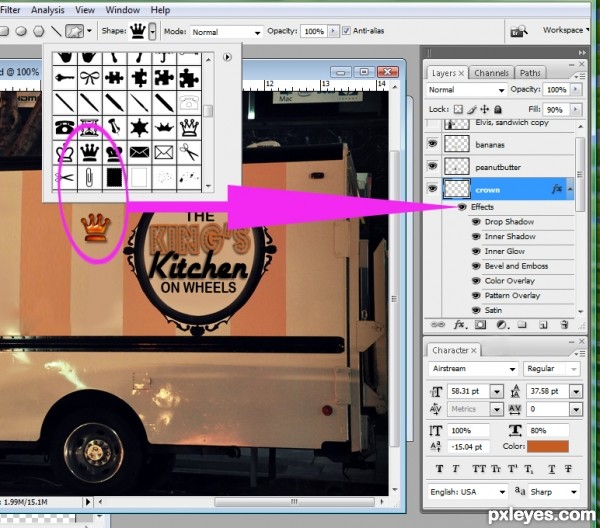This screenshot has width=600, height=528.
Task: Pick the five-point crown outline shape
Action: (x=189, y=127)
